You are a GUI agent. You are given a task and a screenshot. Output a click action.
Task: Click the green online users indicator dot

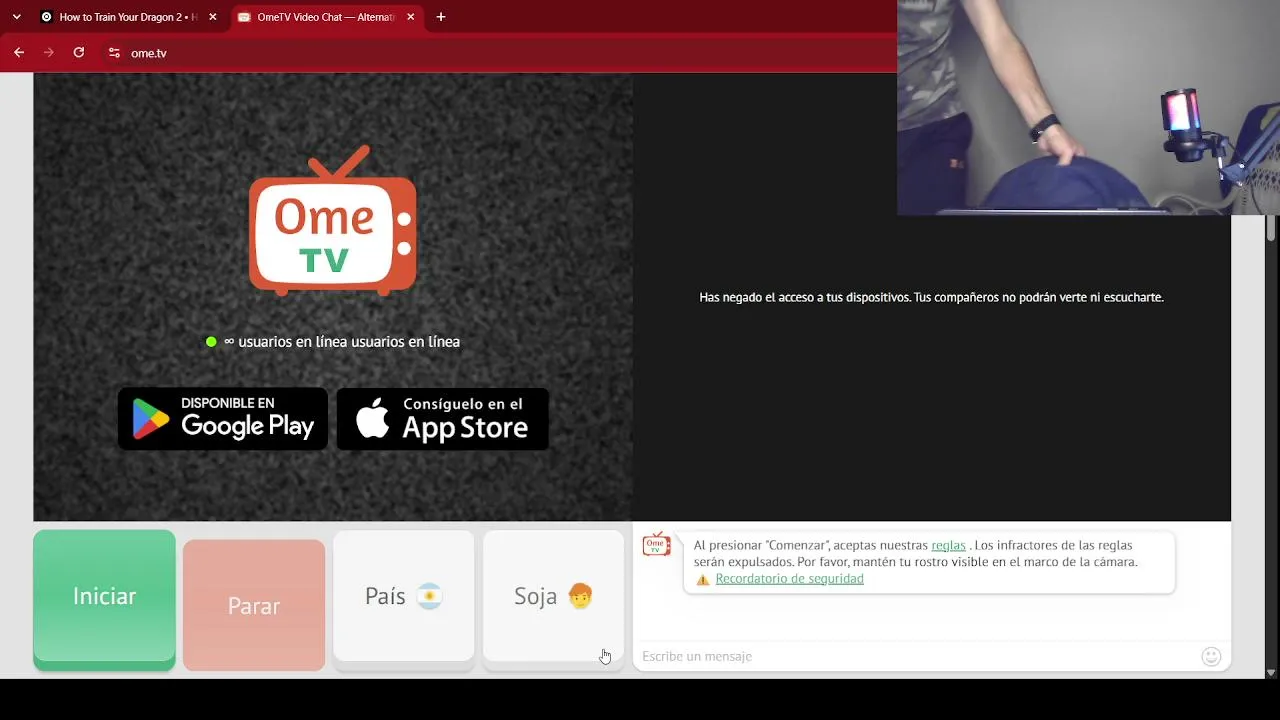pyautogui.click(x=211, y=342)
